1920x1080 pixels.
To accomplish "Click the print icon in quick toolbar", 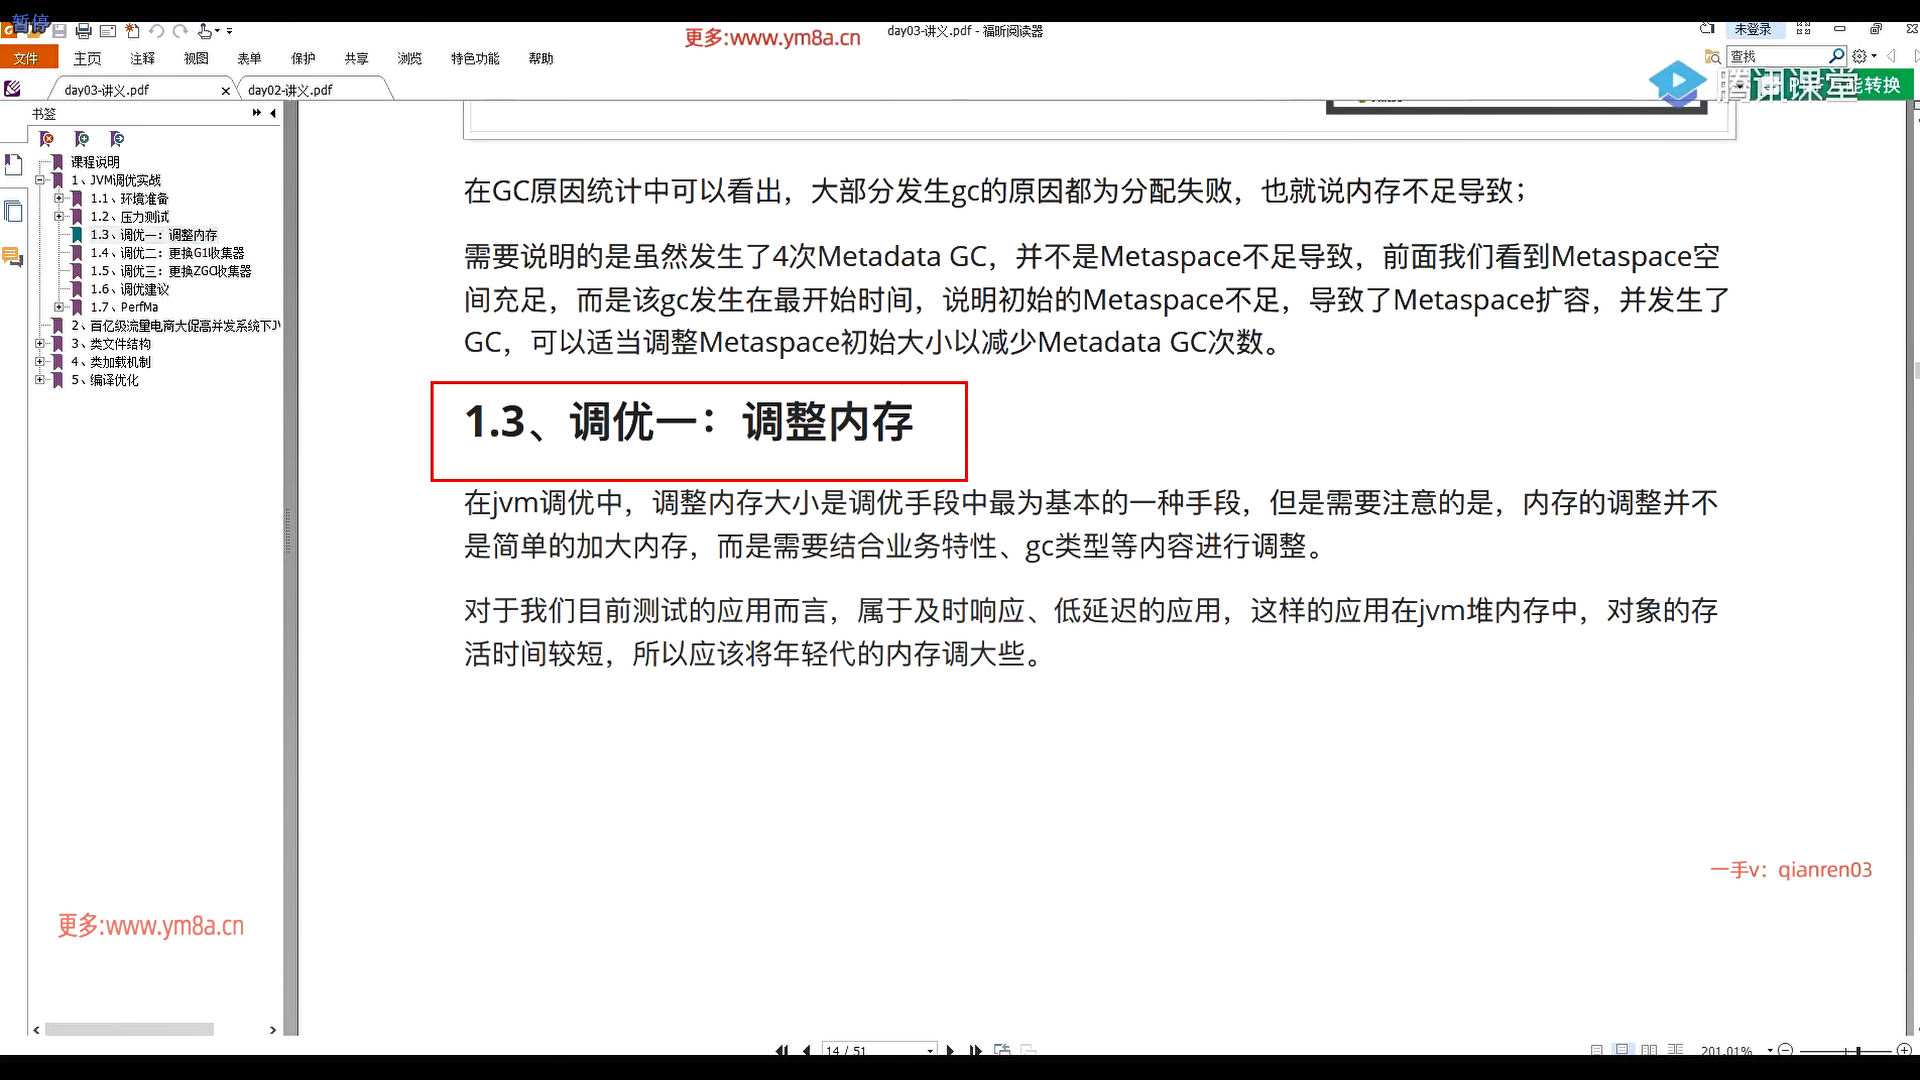I will [x=84, y=32].
